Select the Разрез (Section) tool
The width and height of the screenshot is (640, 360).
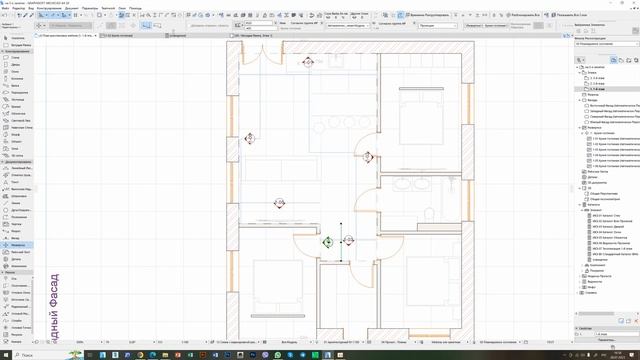16,231
